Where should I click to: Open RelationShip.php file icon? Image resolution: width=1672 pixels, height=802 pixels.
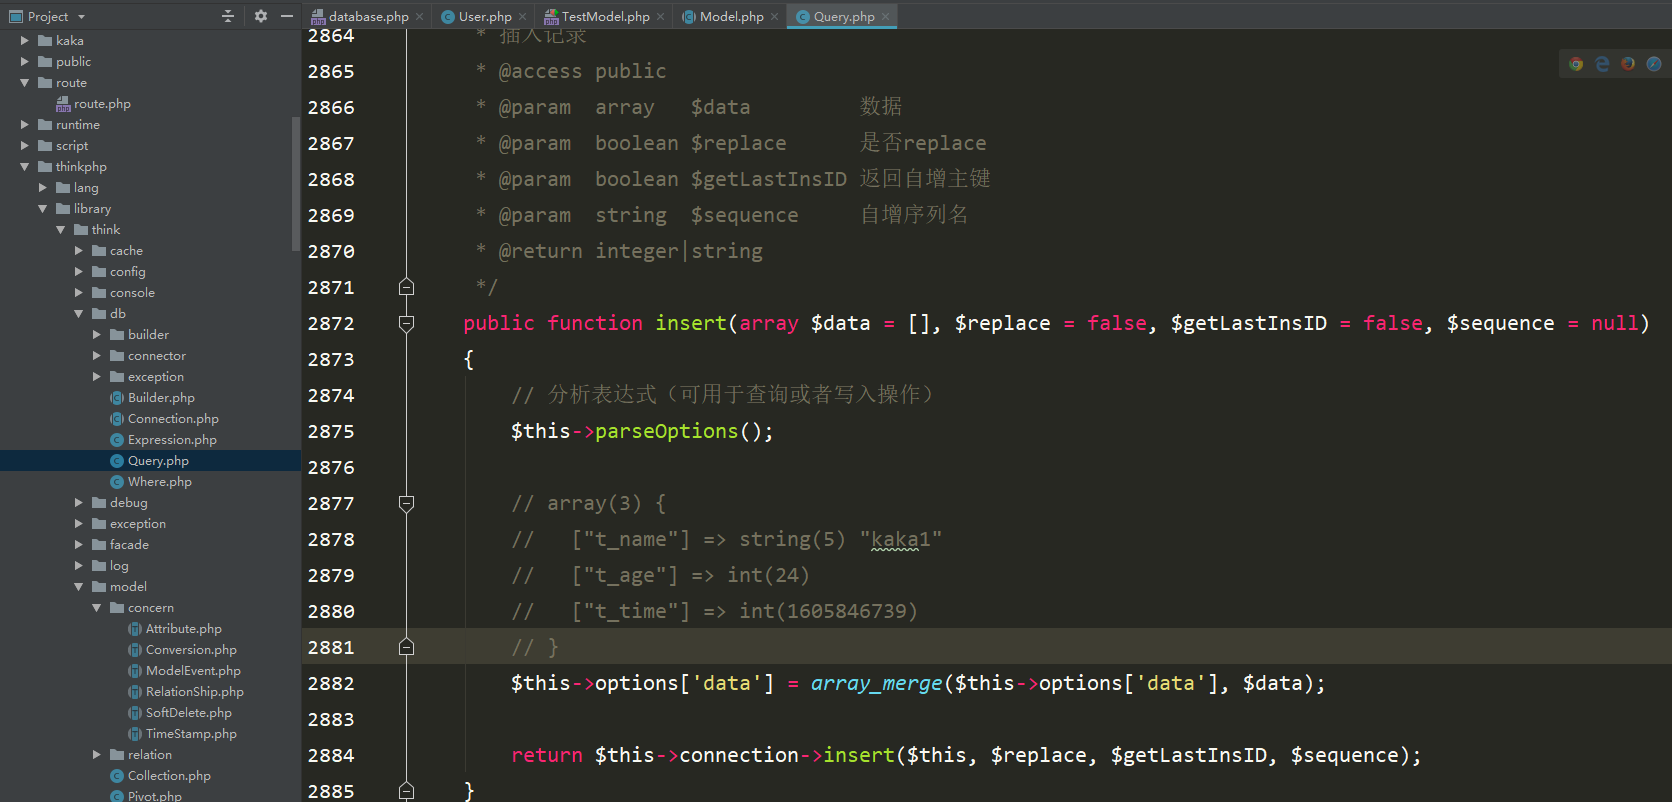pos(135,692)
